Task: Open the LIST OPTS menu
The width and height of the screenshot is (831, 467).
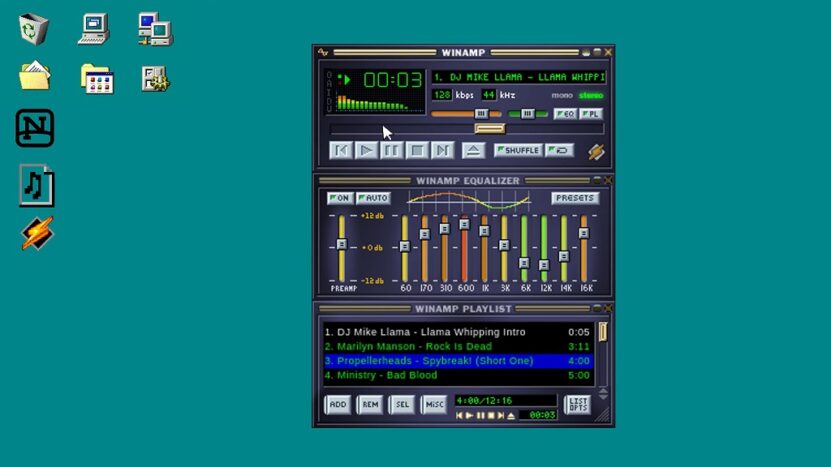Action: 578,404
